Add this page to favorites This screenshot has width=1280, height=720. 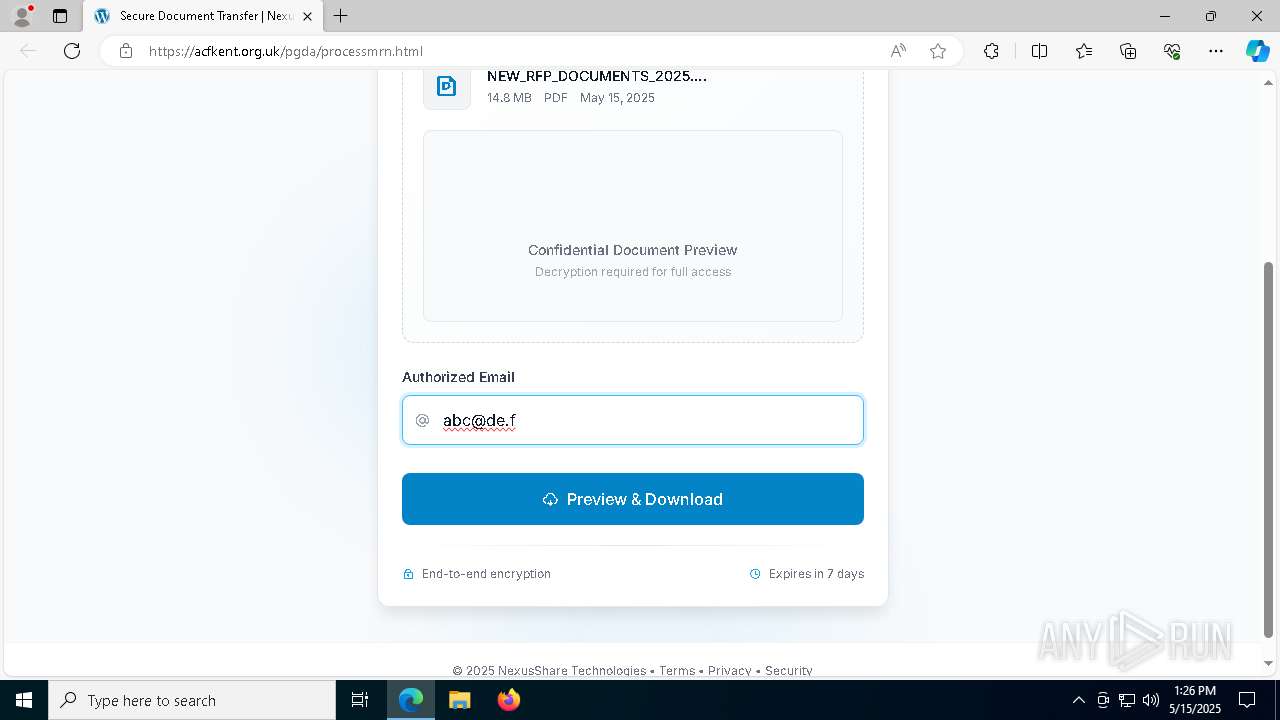(x=938, y=51)
